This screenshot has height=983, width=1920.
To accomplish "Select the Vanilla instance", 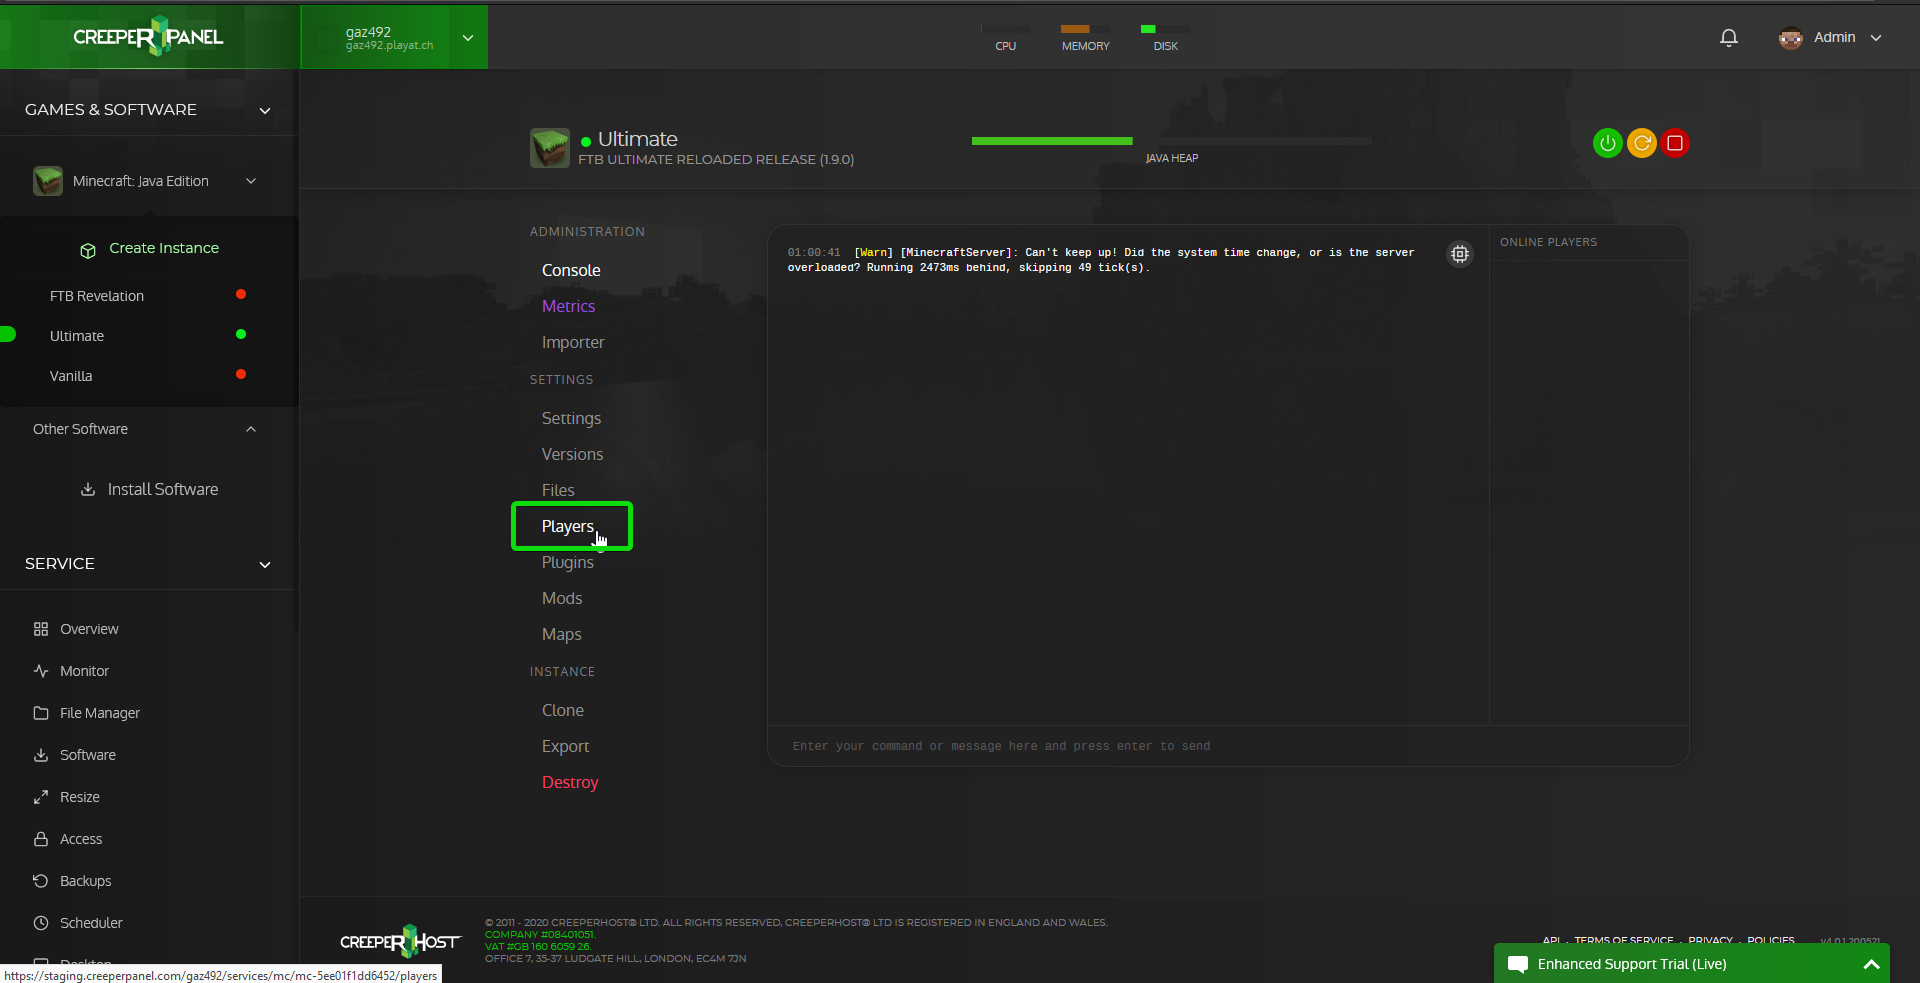I will pos(71,376).
